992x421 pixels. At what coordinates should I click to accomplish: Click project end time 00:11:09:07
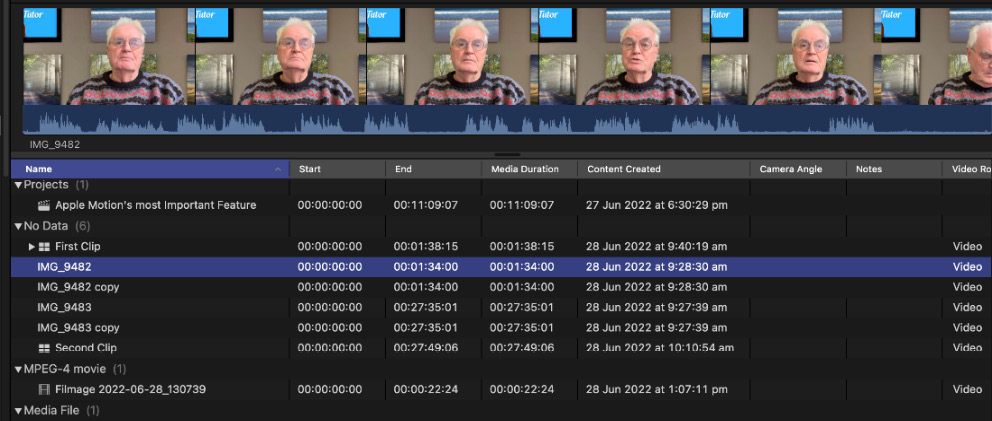pos(426,205)
